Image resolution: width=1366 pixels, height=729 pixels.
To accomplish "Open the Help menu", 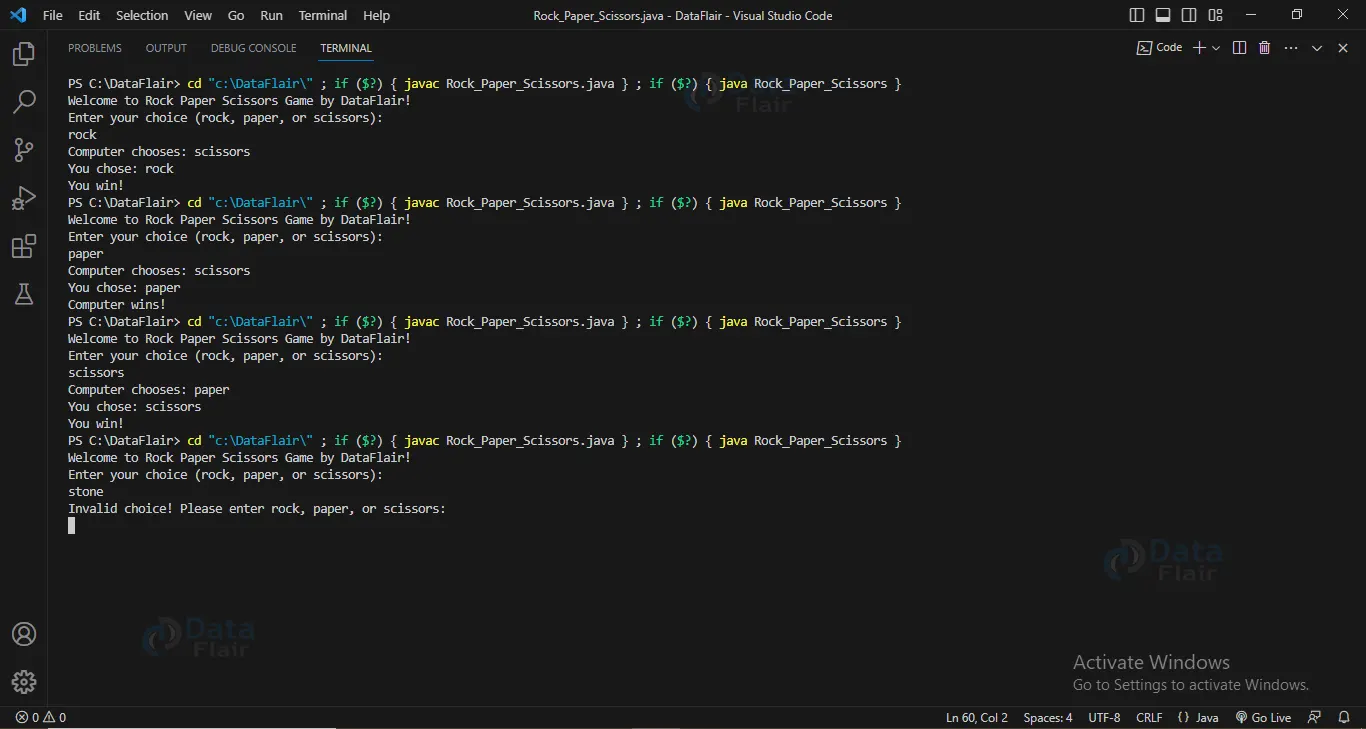I will pyautogui.click(x=377, y=15).
